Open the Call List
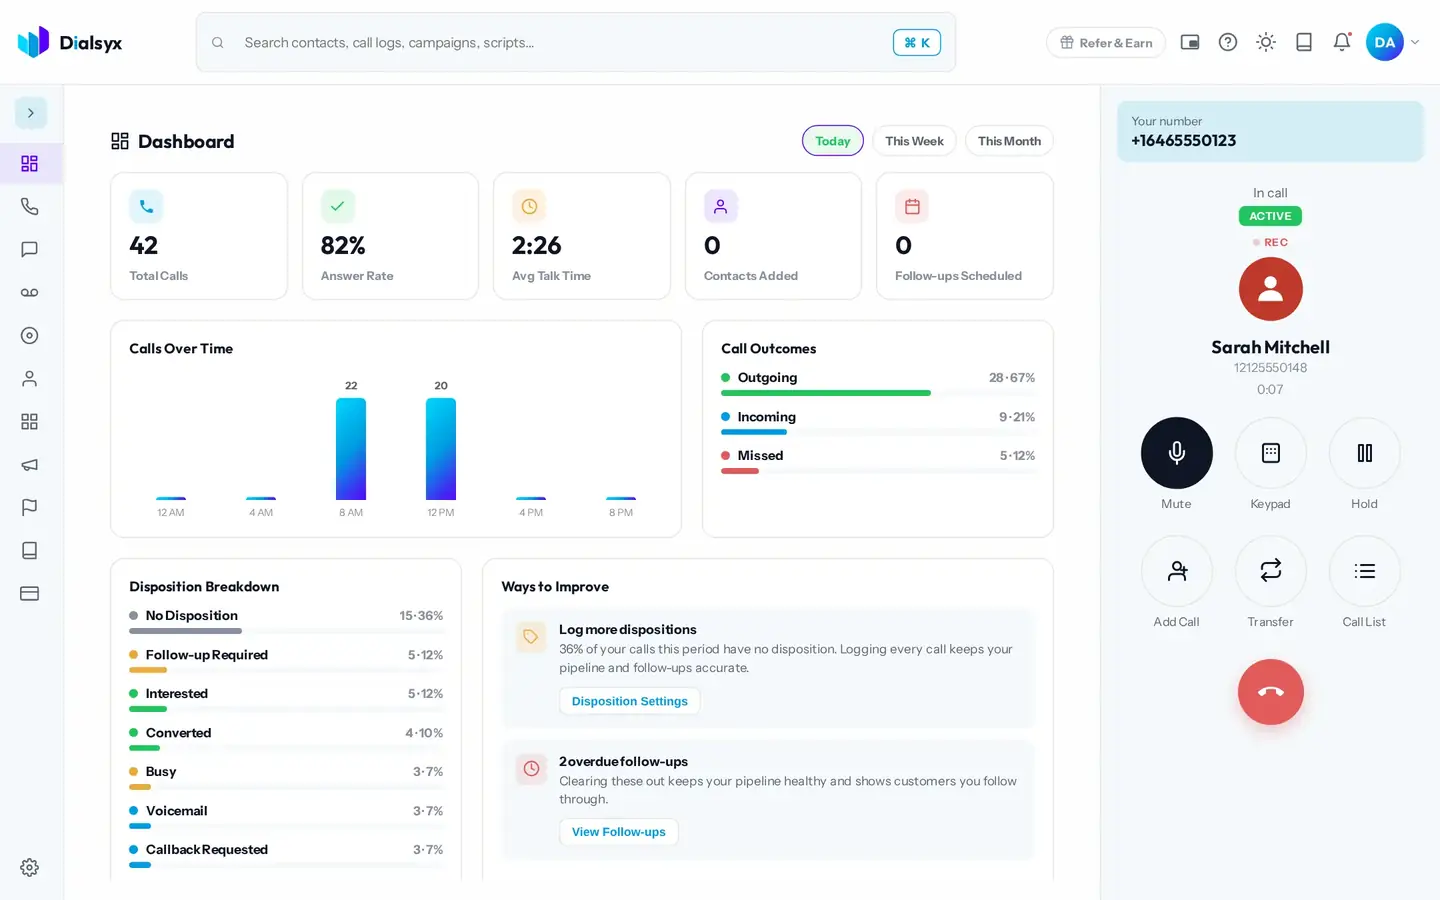The image size is (1440, 900). click(1364, 571)
